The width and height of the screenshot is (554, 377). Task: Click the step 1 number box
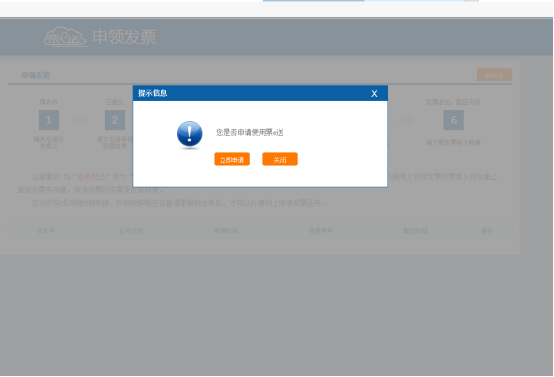click(x=49, y=120)
